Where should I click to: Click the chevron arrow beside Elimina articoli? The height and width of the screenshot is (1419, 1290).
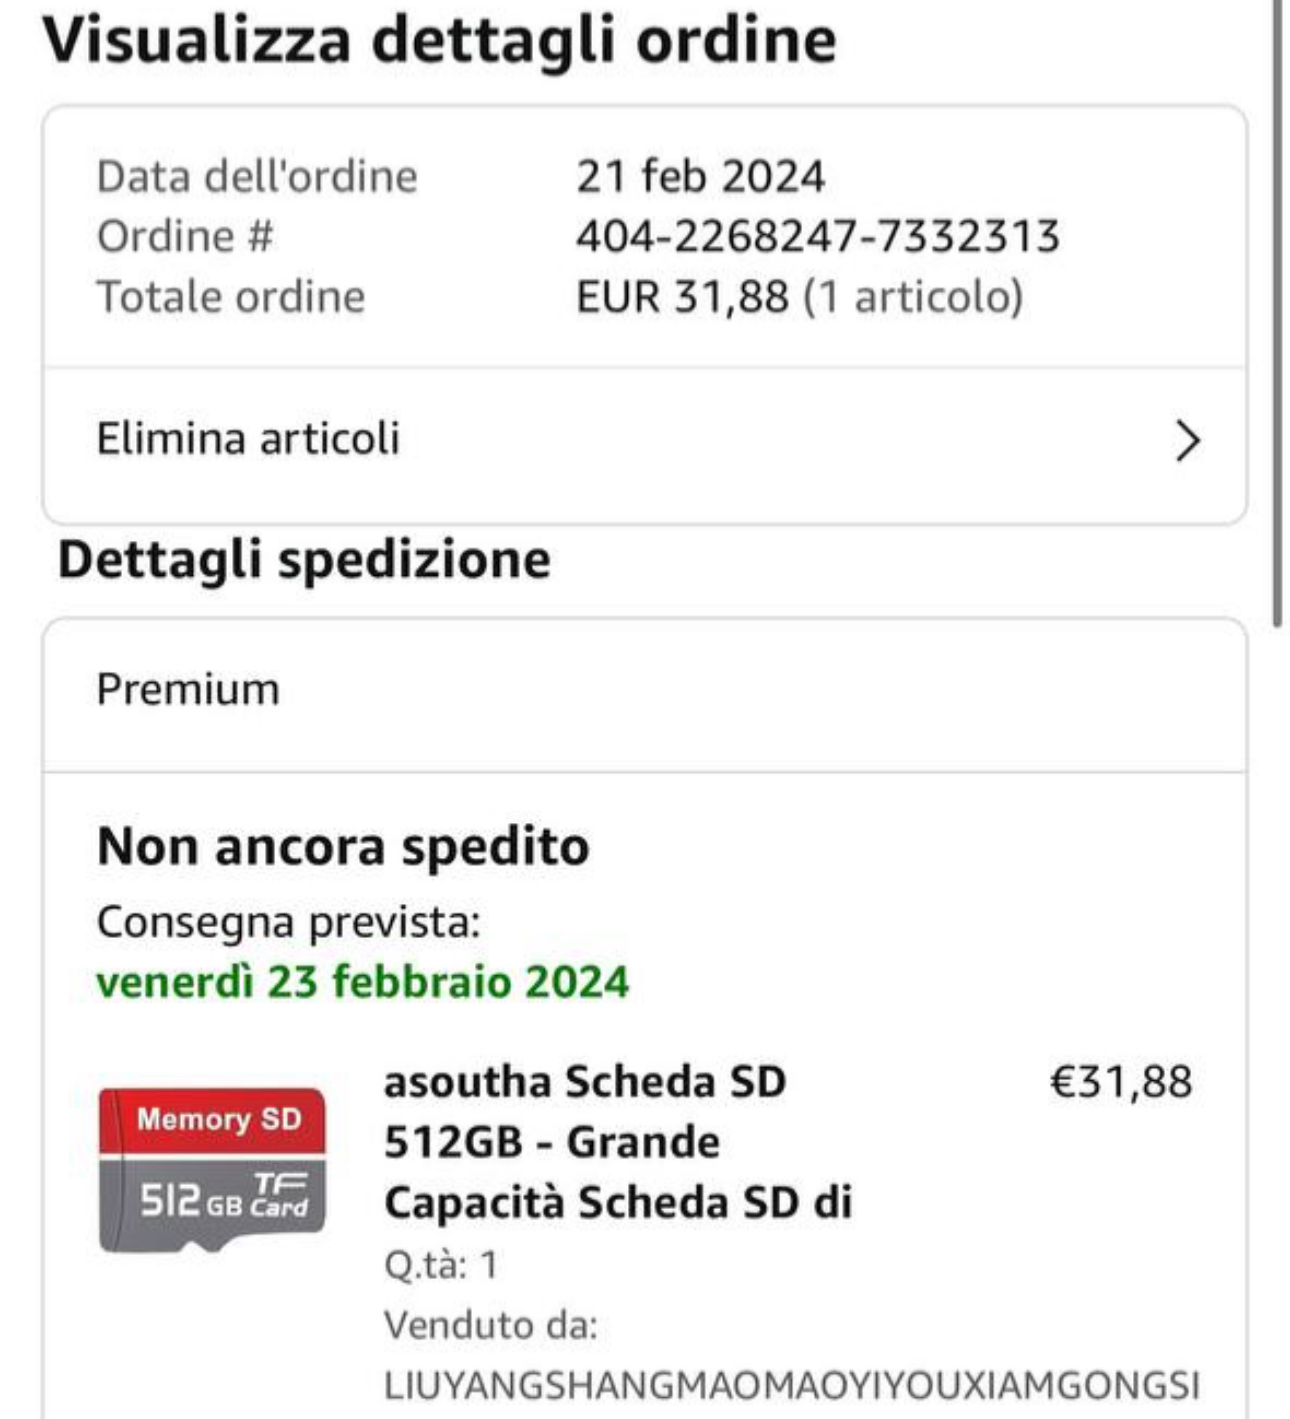tap(1187, 441)
